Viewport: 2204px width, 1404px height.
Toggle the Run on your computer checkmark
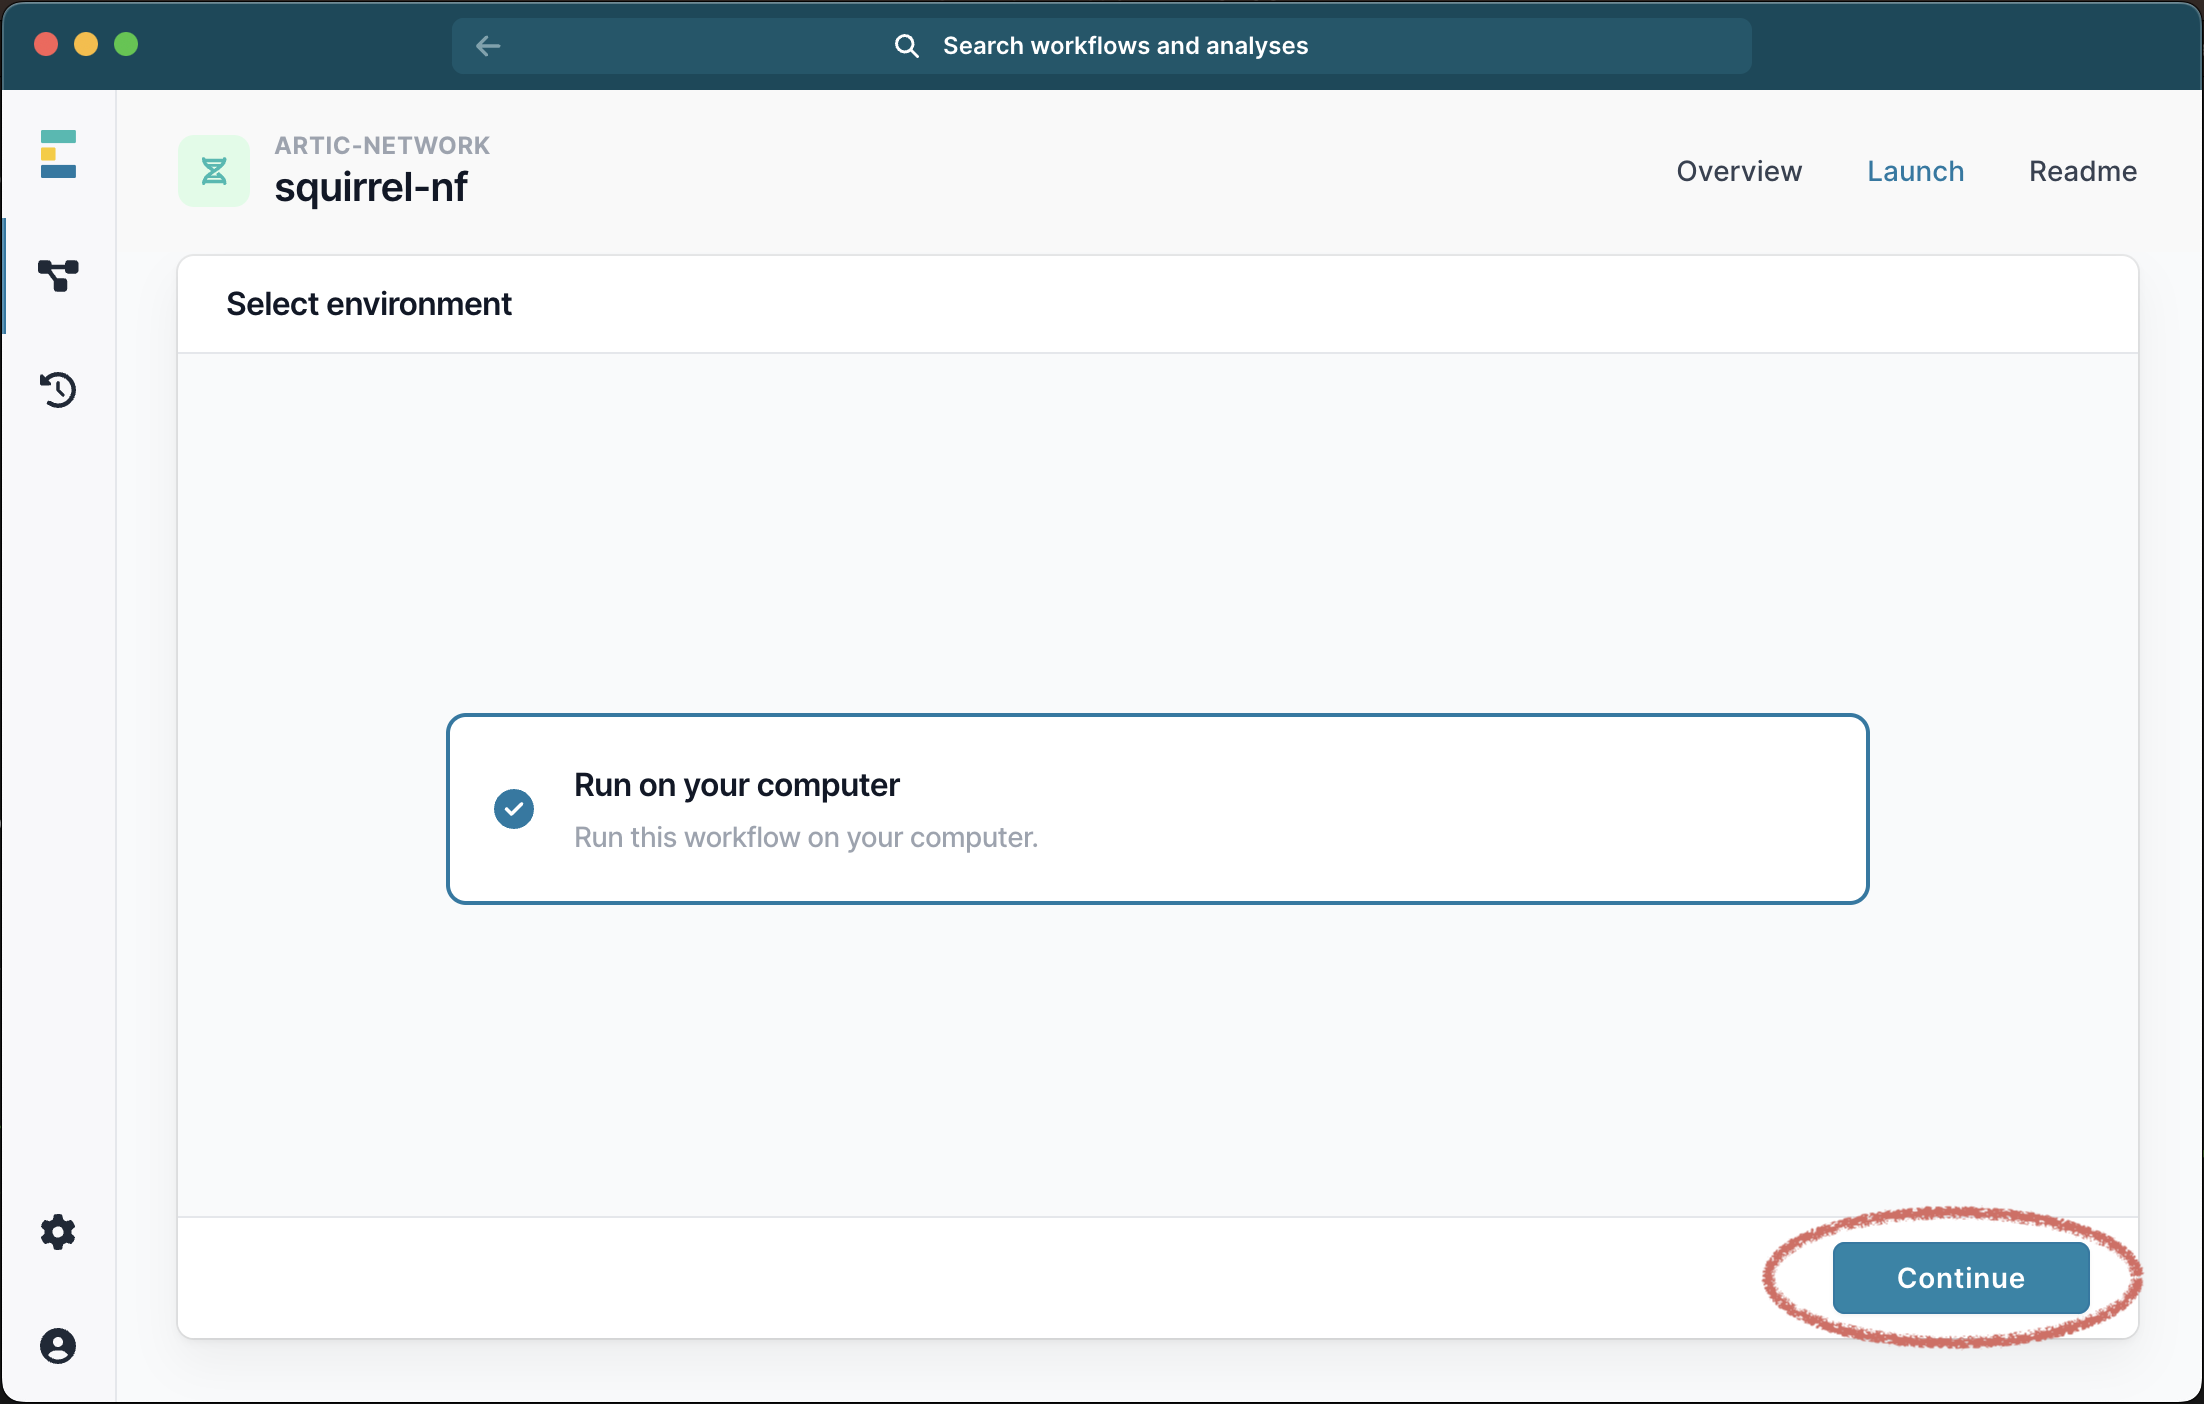pos(514,809)
